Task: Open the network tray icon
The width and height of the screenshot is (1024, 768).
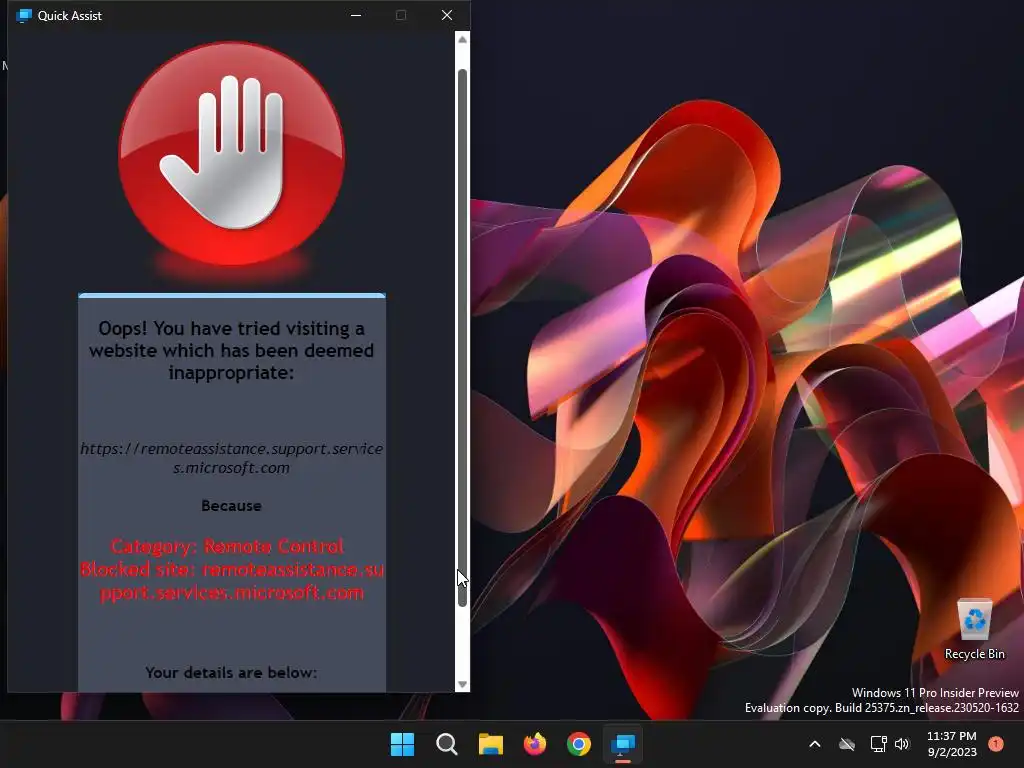Action: point(878,744)
